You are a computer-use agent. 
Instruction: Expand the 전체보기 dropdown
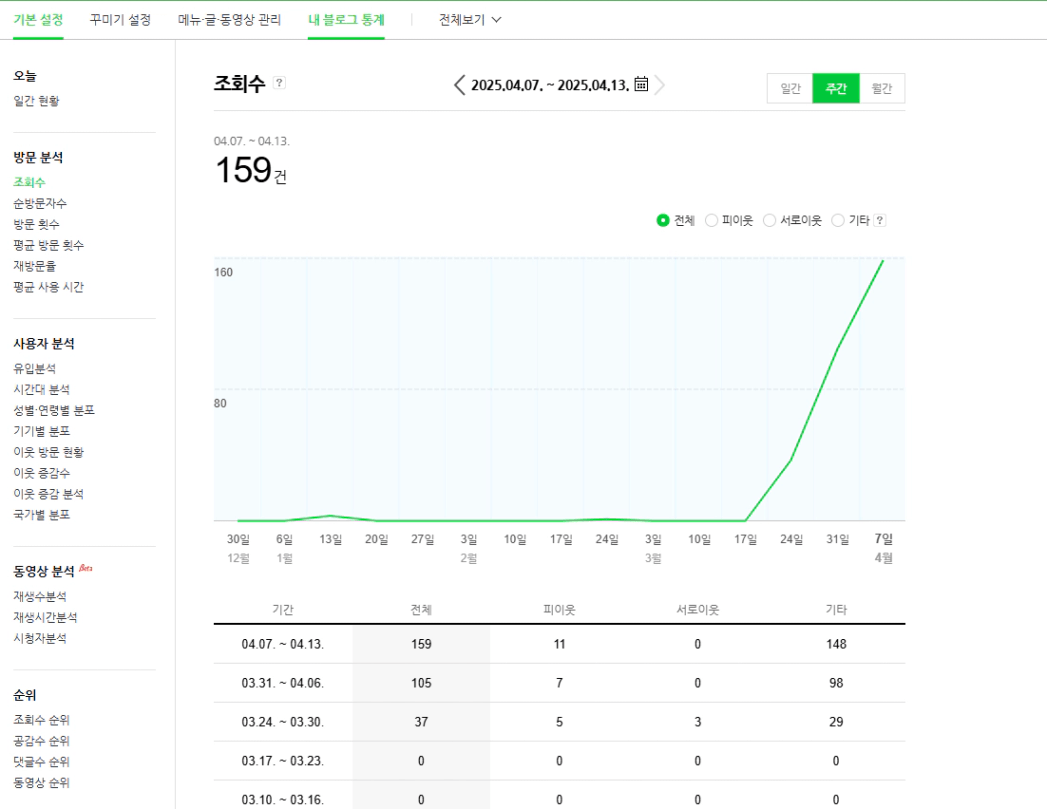469,20
